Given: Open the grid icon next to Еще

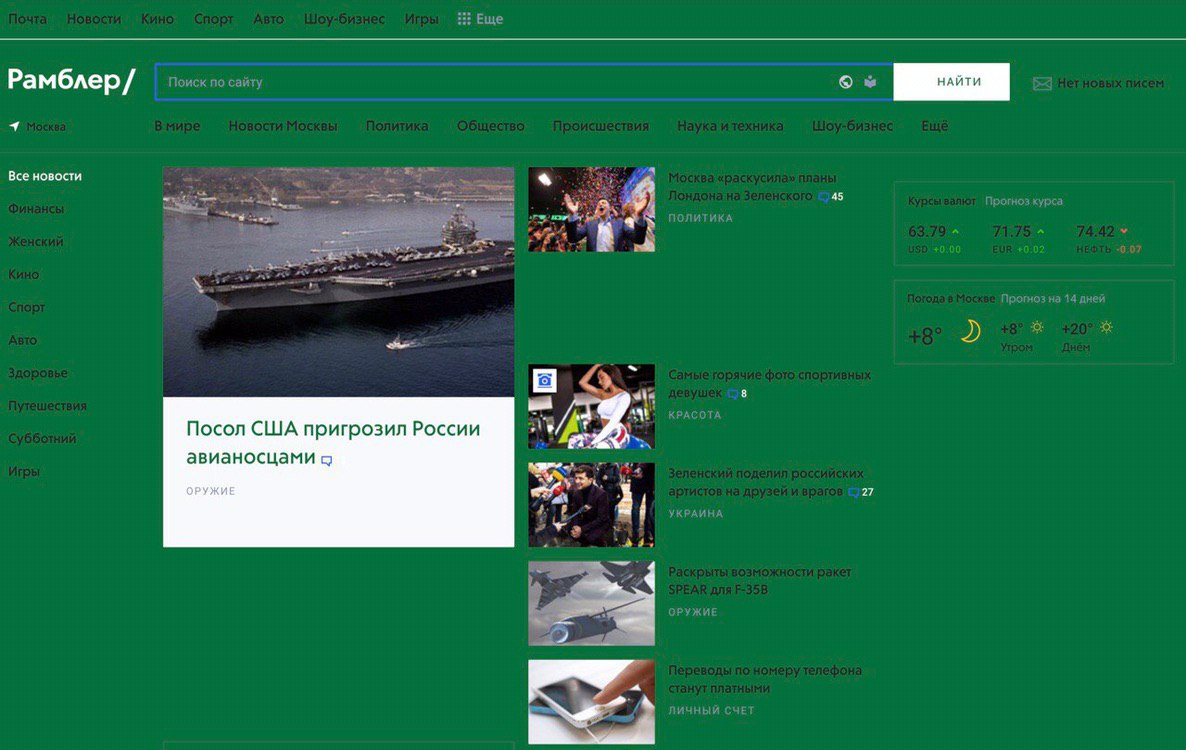Looking at the screenshot, I should 464,19.
